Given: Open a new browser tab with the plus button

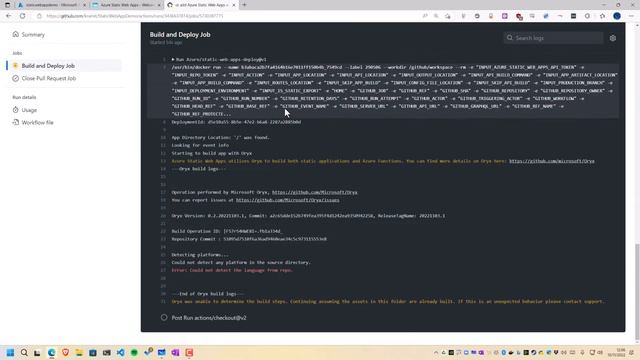Looking at the screenshot, I should coord(244,5).
